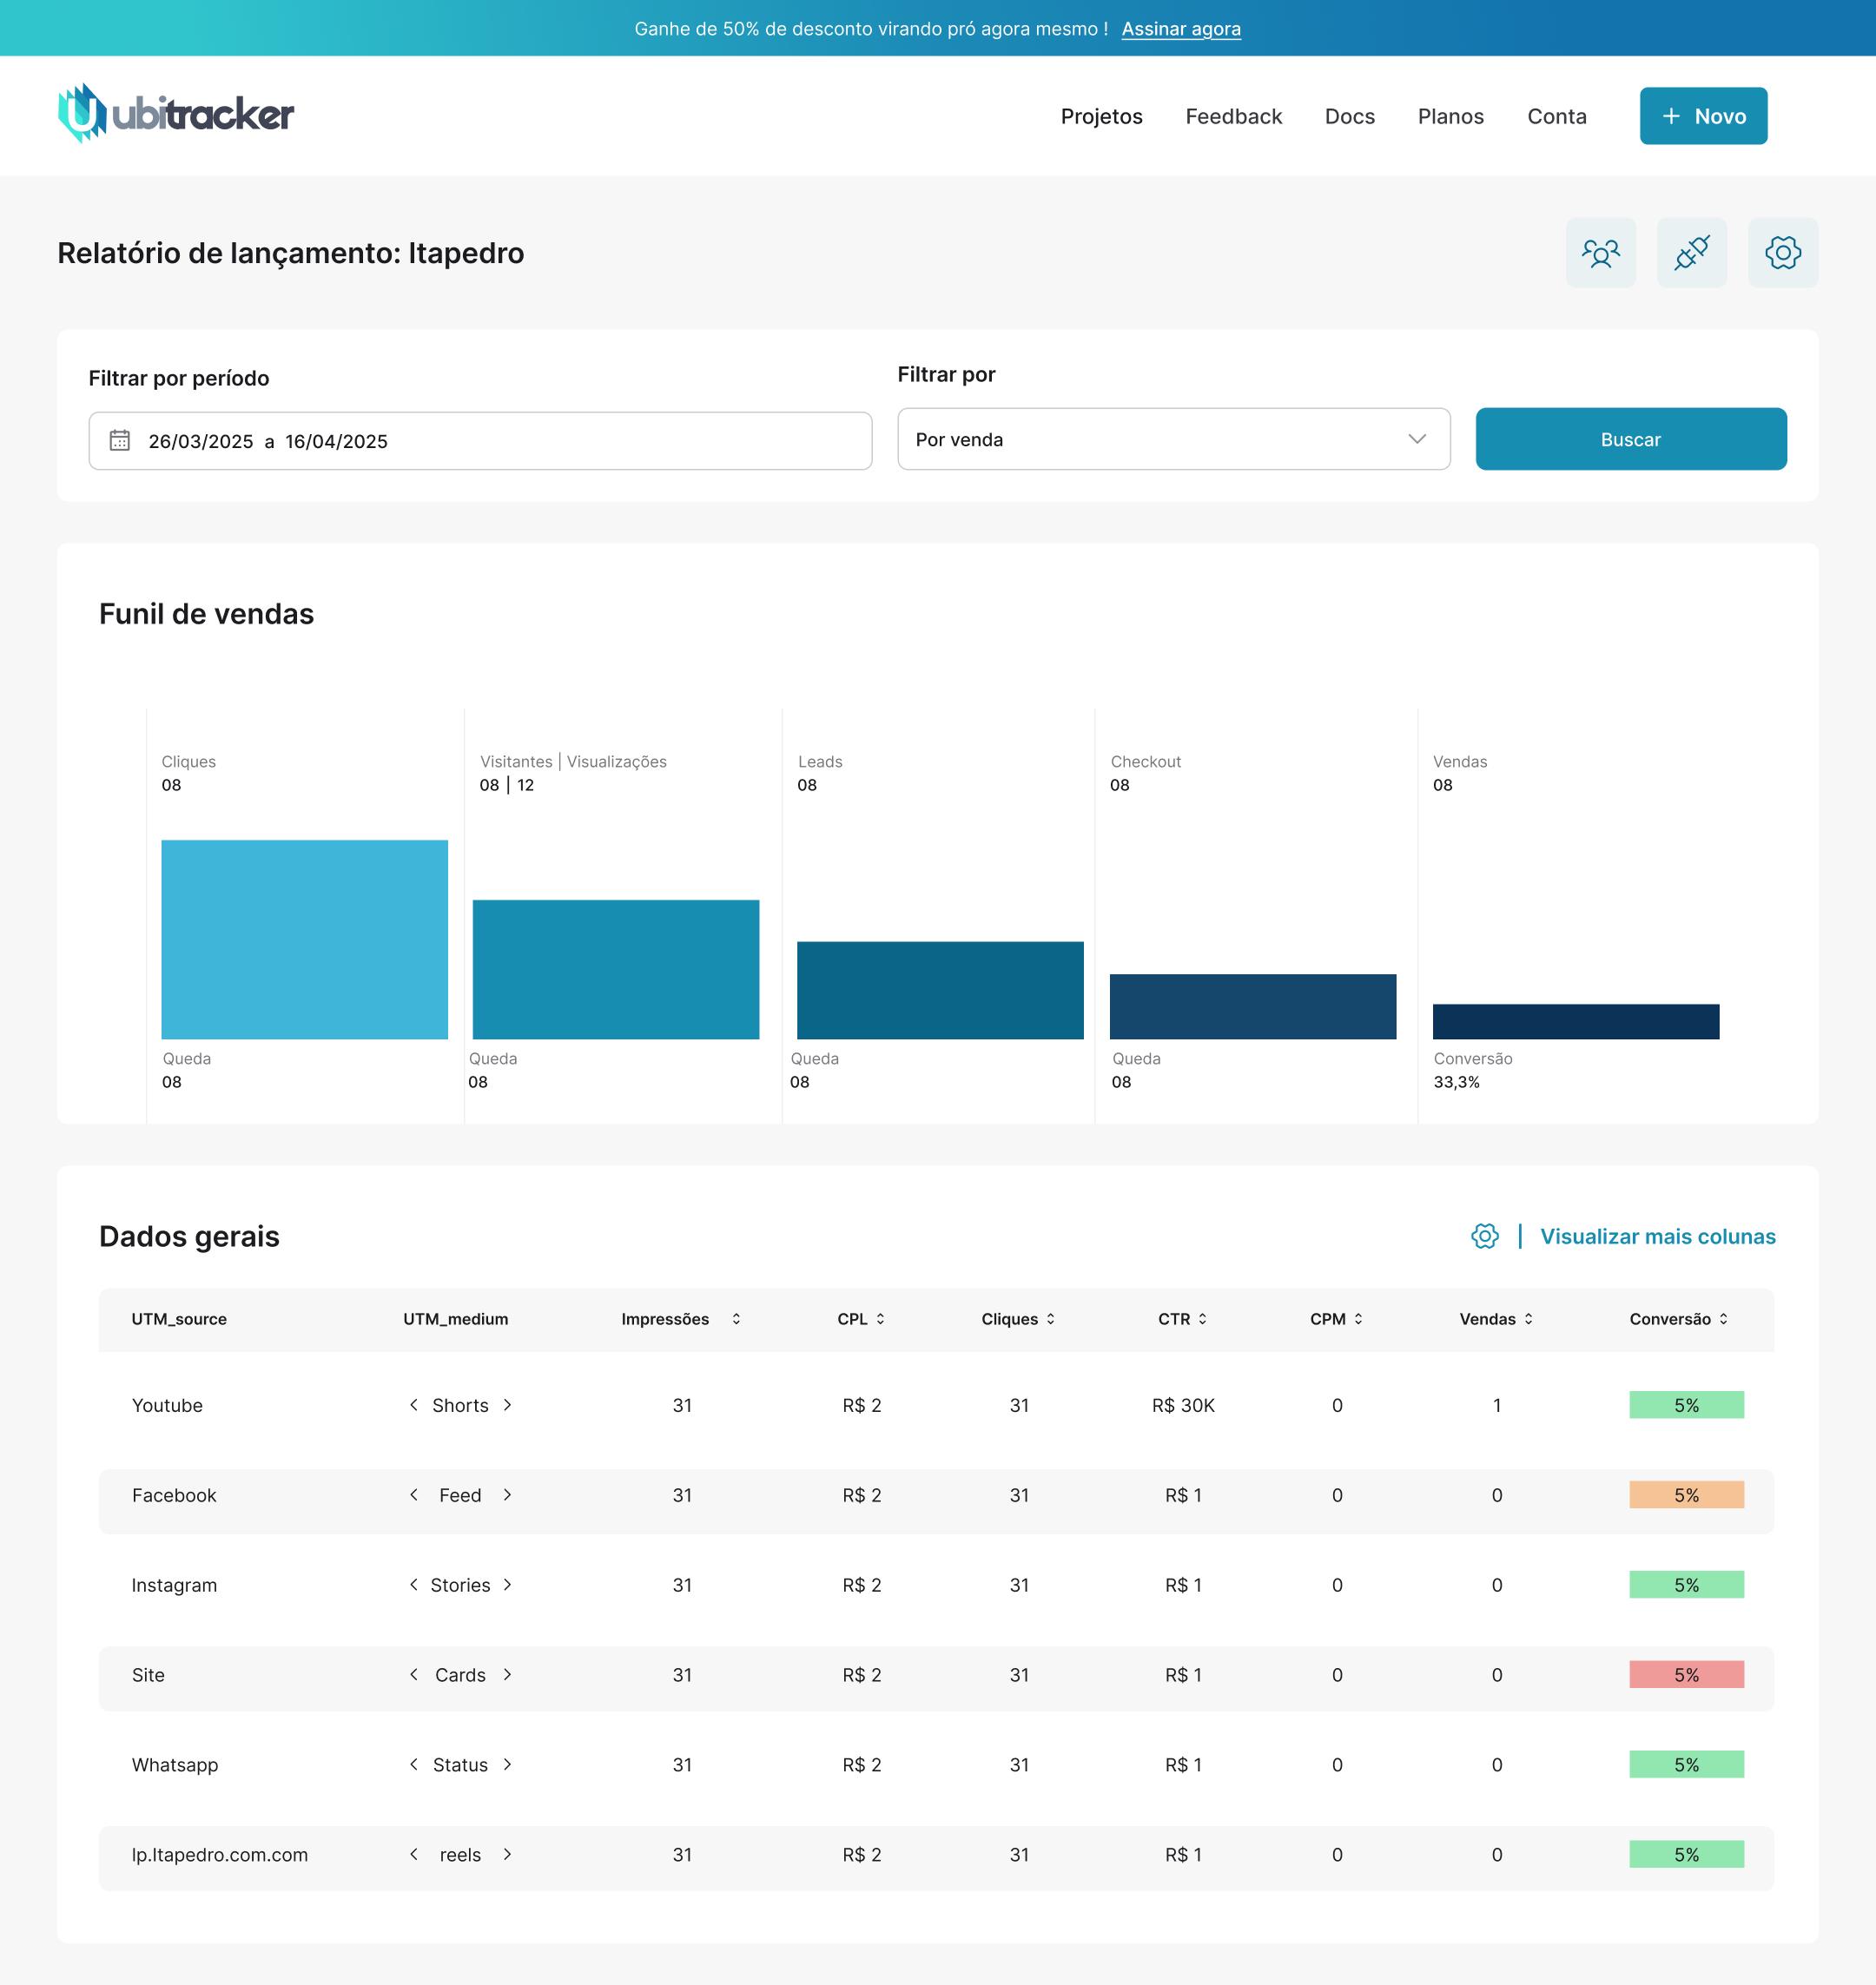
Task: Click the Buscar button
Action: pyautogui.click(x=1630, y=439)
